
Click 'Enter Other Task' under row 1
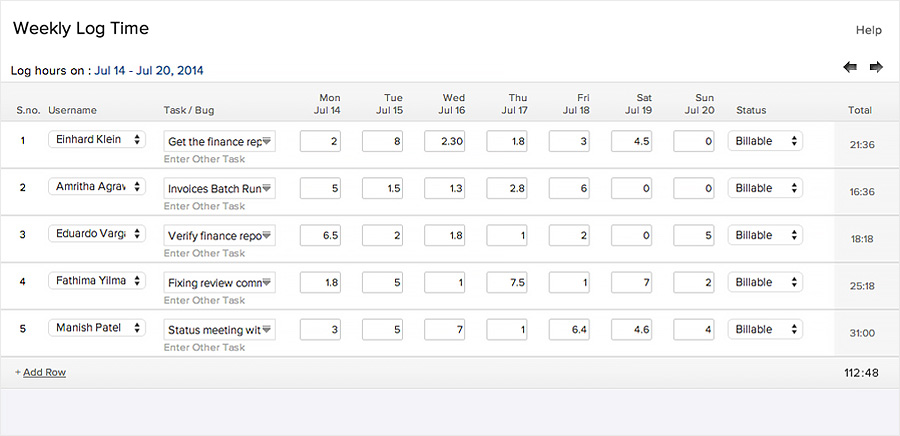pos(204,159)
